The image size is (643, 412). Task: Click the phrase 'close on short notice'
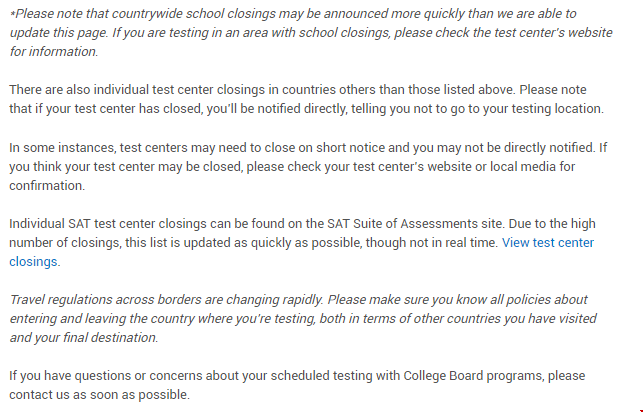click(x=325, y=148)
